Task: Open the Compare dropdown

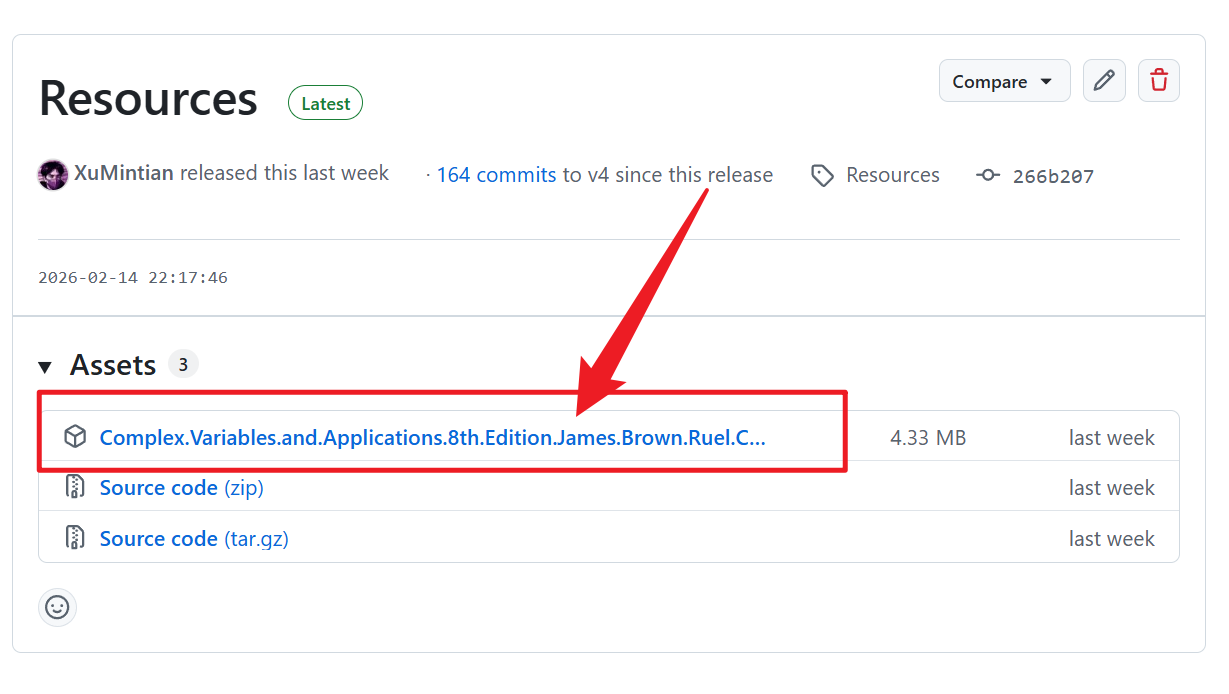Action: (x=1003, y=81)
